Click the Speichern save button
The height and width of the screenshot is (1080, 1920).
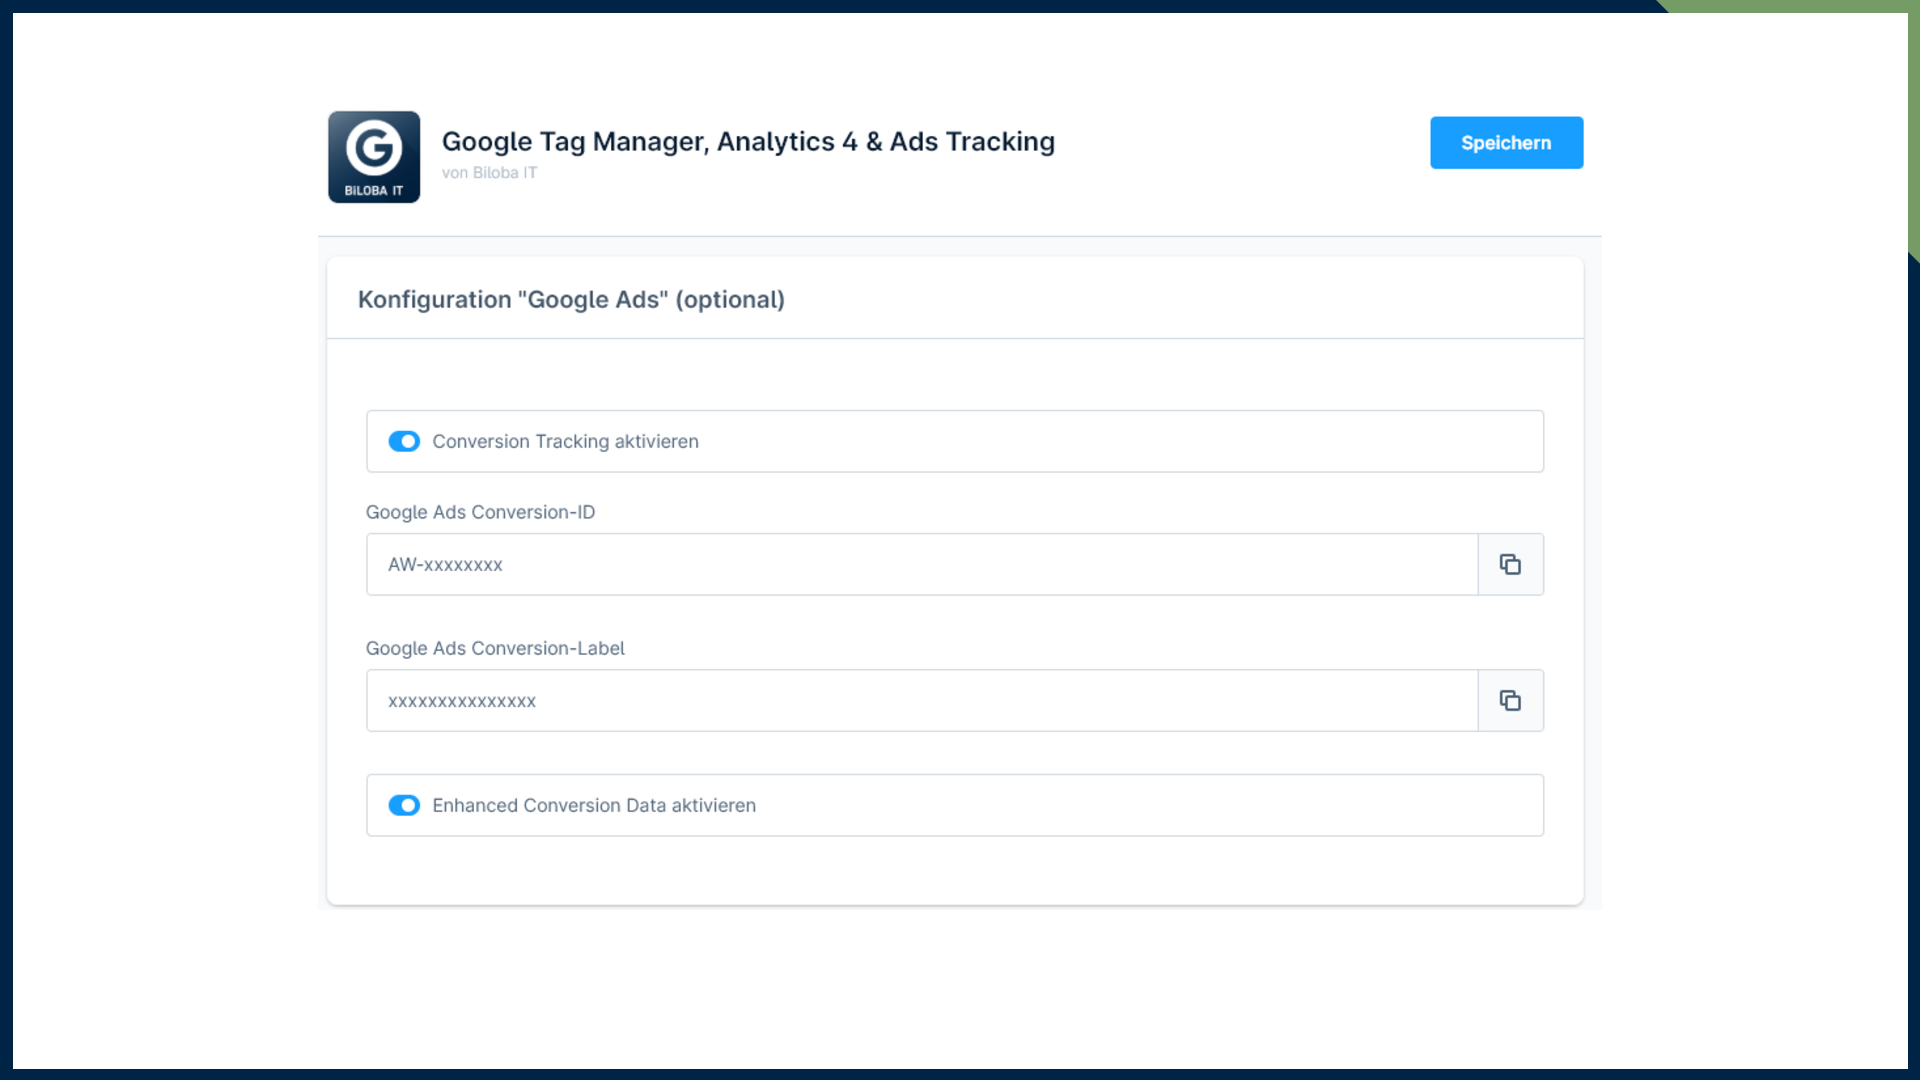click(x=1506, y=143)
